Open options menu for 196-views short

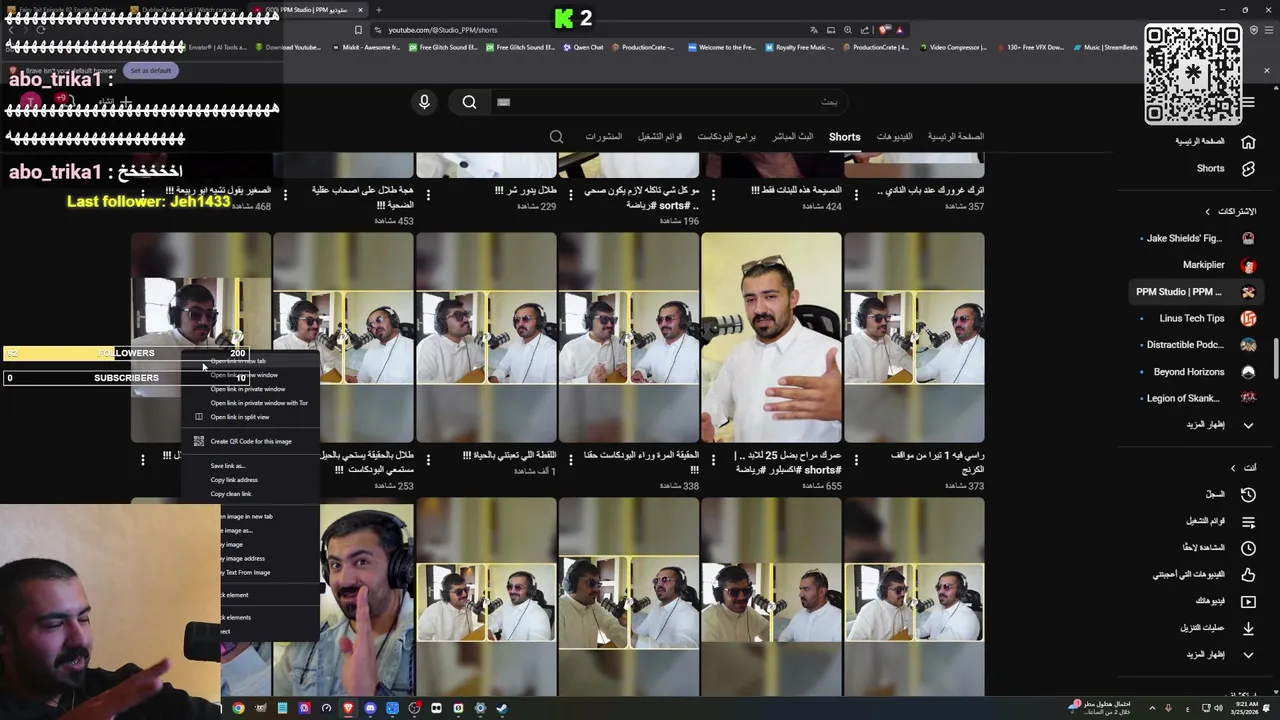point(570,194)
